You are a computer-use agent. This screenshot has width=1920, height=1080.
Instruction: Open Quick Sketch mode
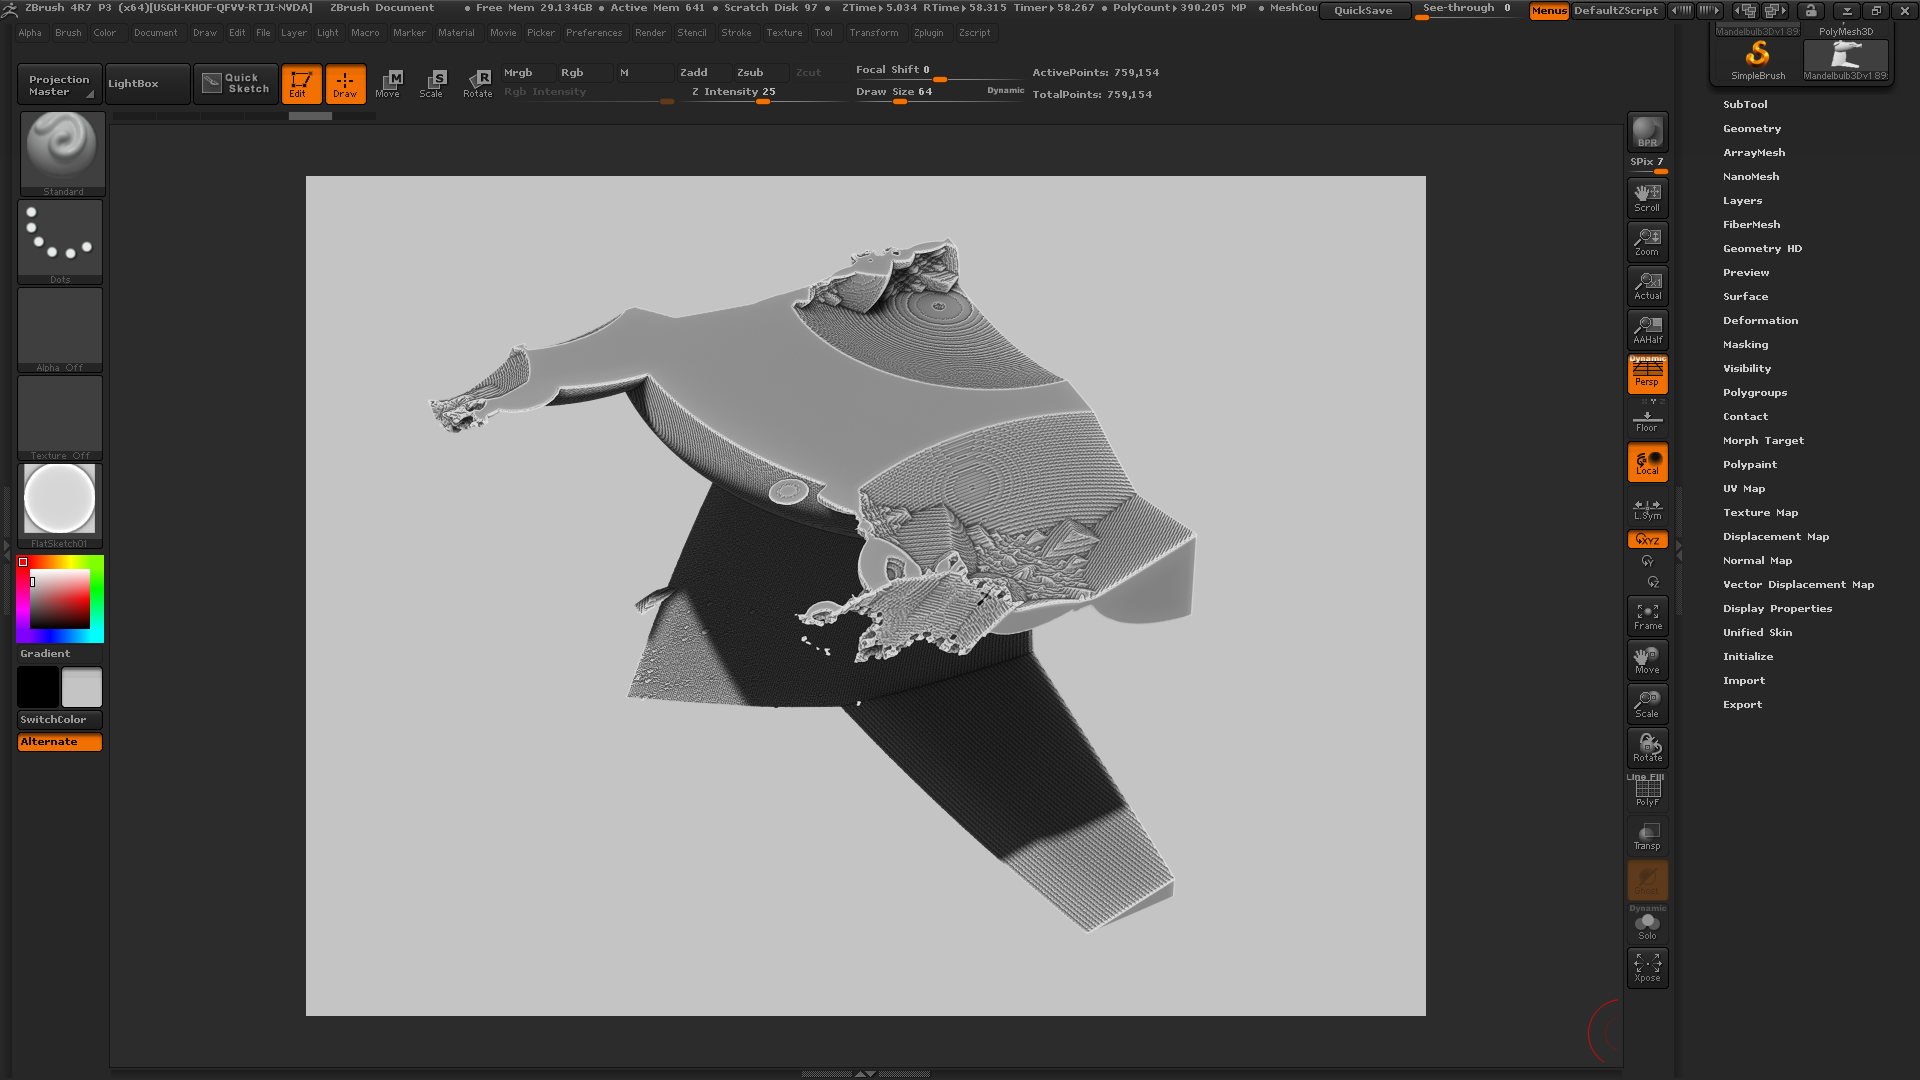pyautogui.click(x=236, y=84)
